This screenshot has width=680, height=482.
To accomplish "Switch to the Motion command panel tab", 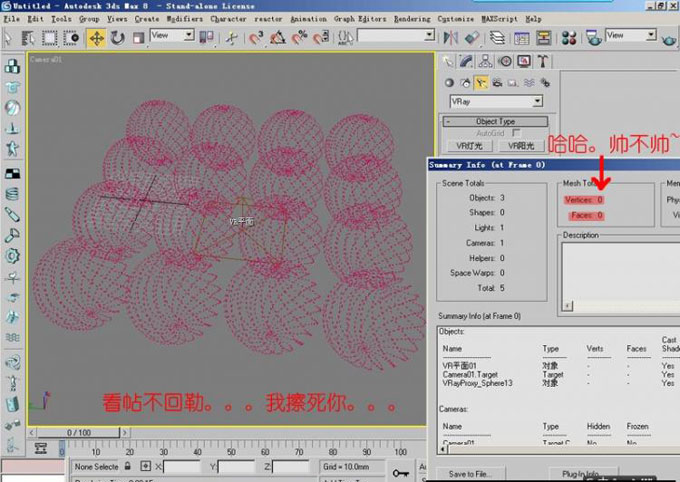I will pos(505,62).
